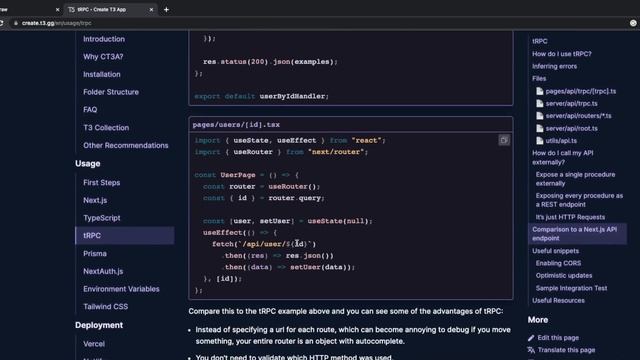Jump to Sample Integration Test section

coord(571,288)
